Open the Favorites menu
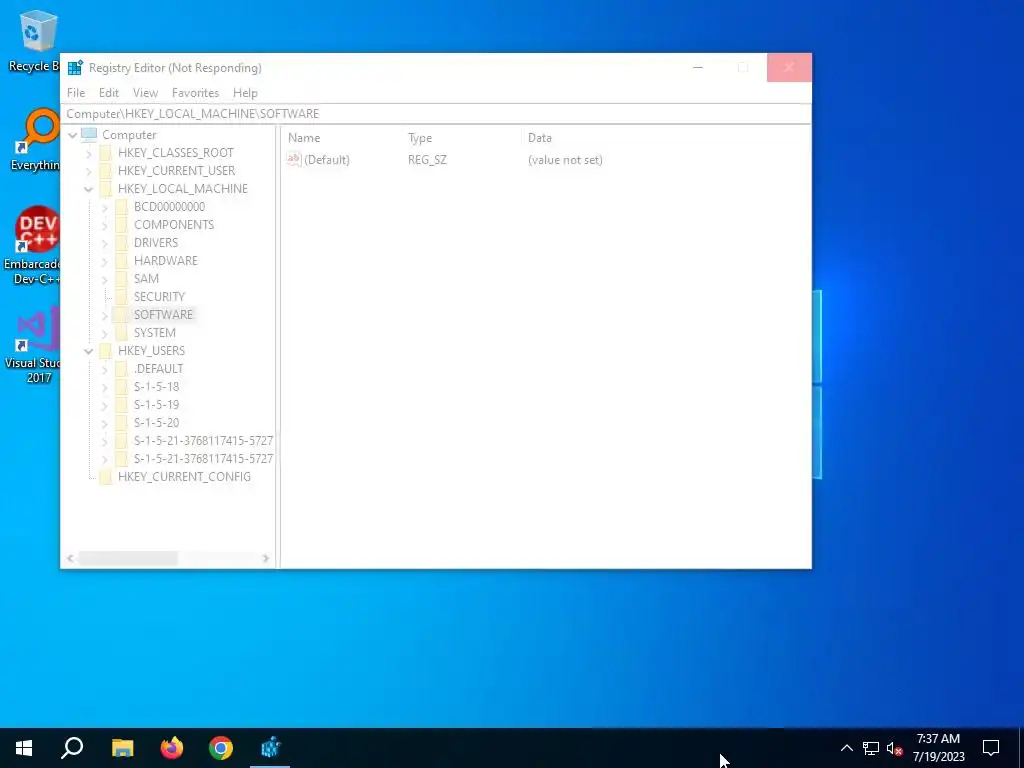This screenshot has width=1024, height=768. point(195,93)
